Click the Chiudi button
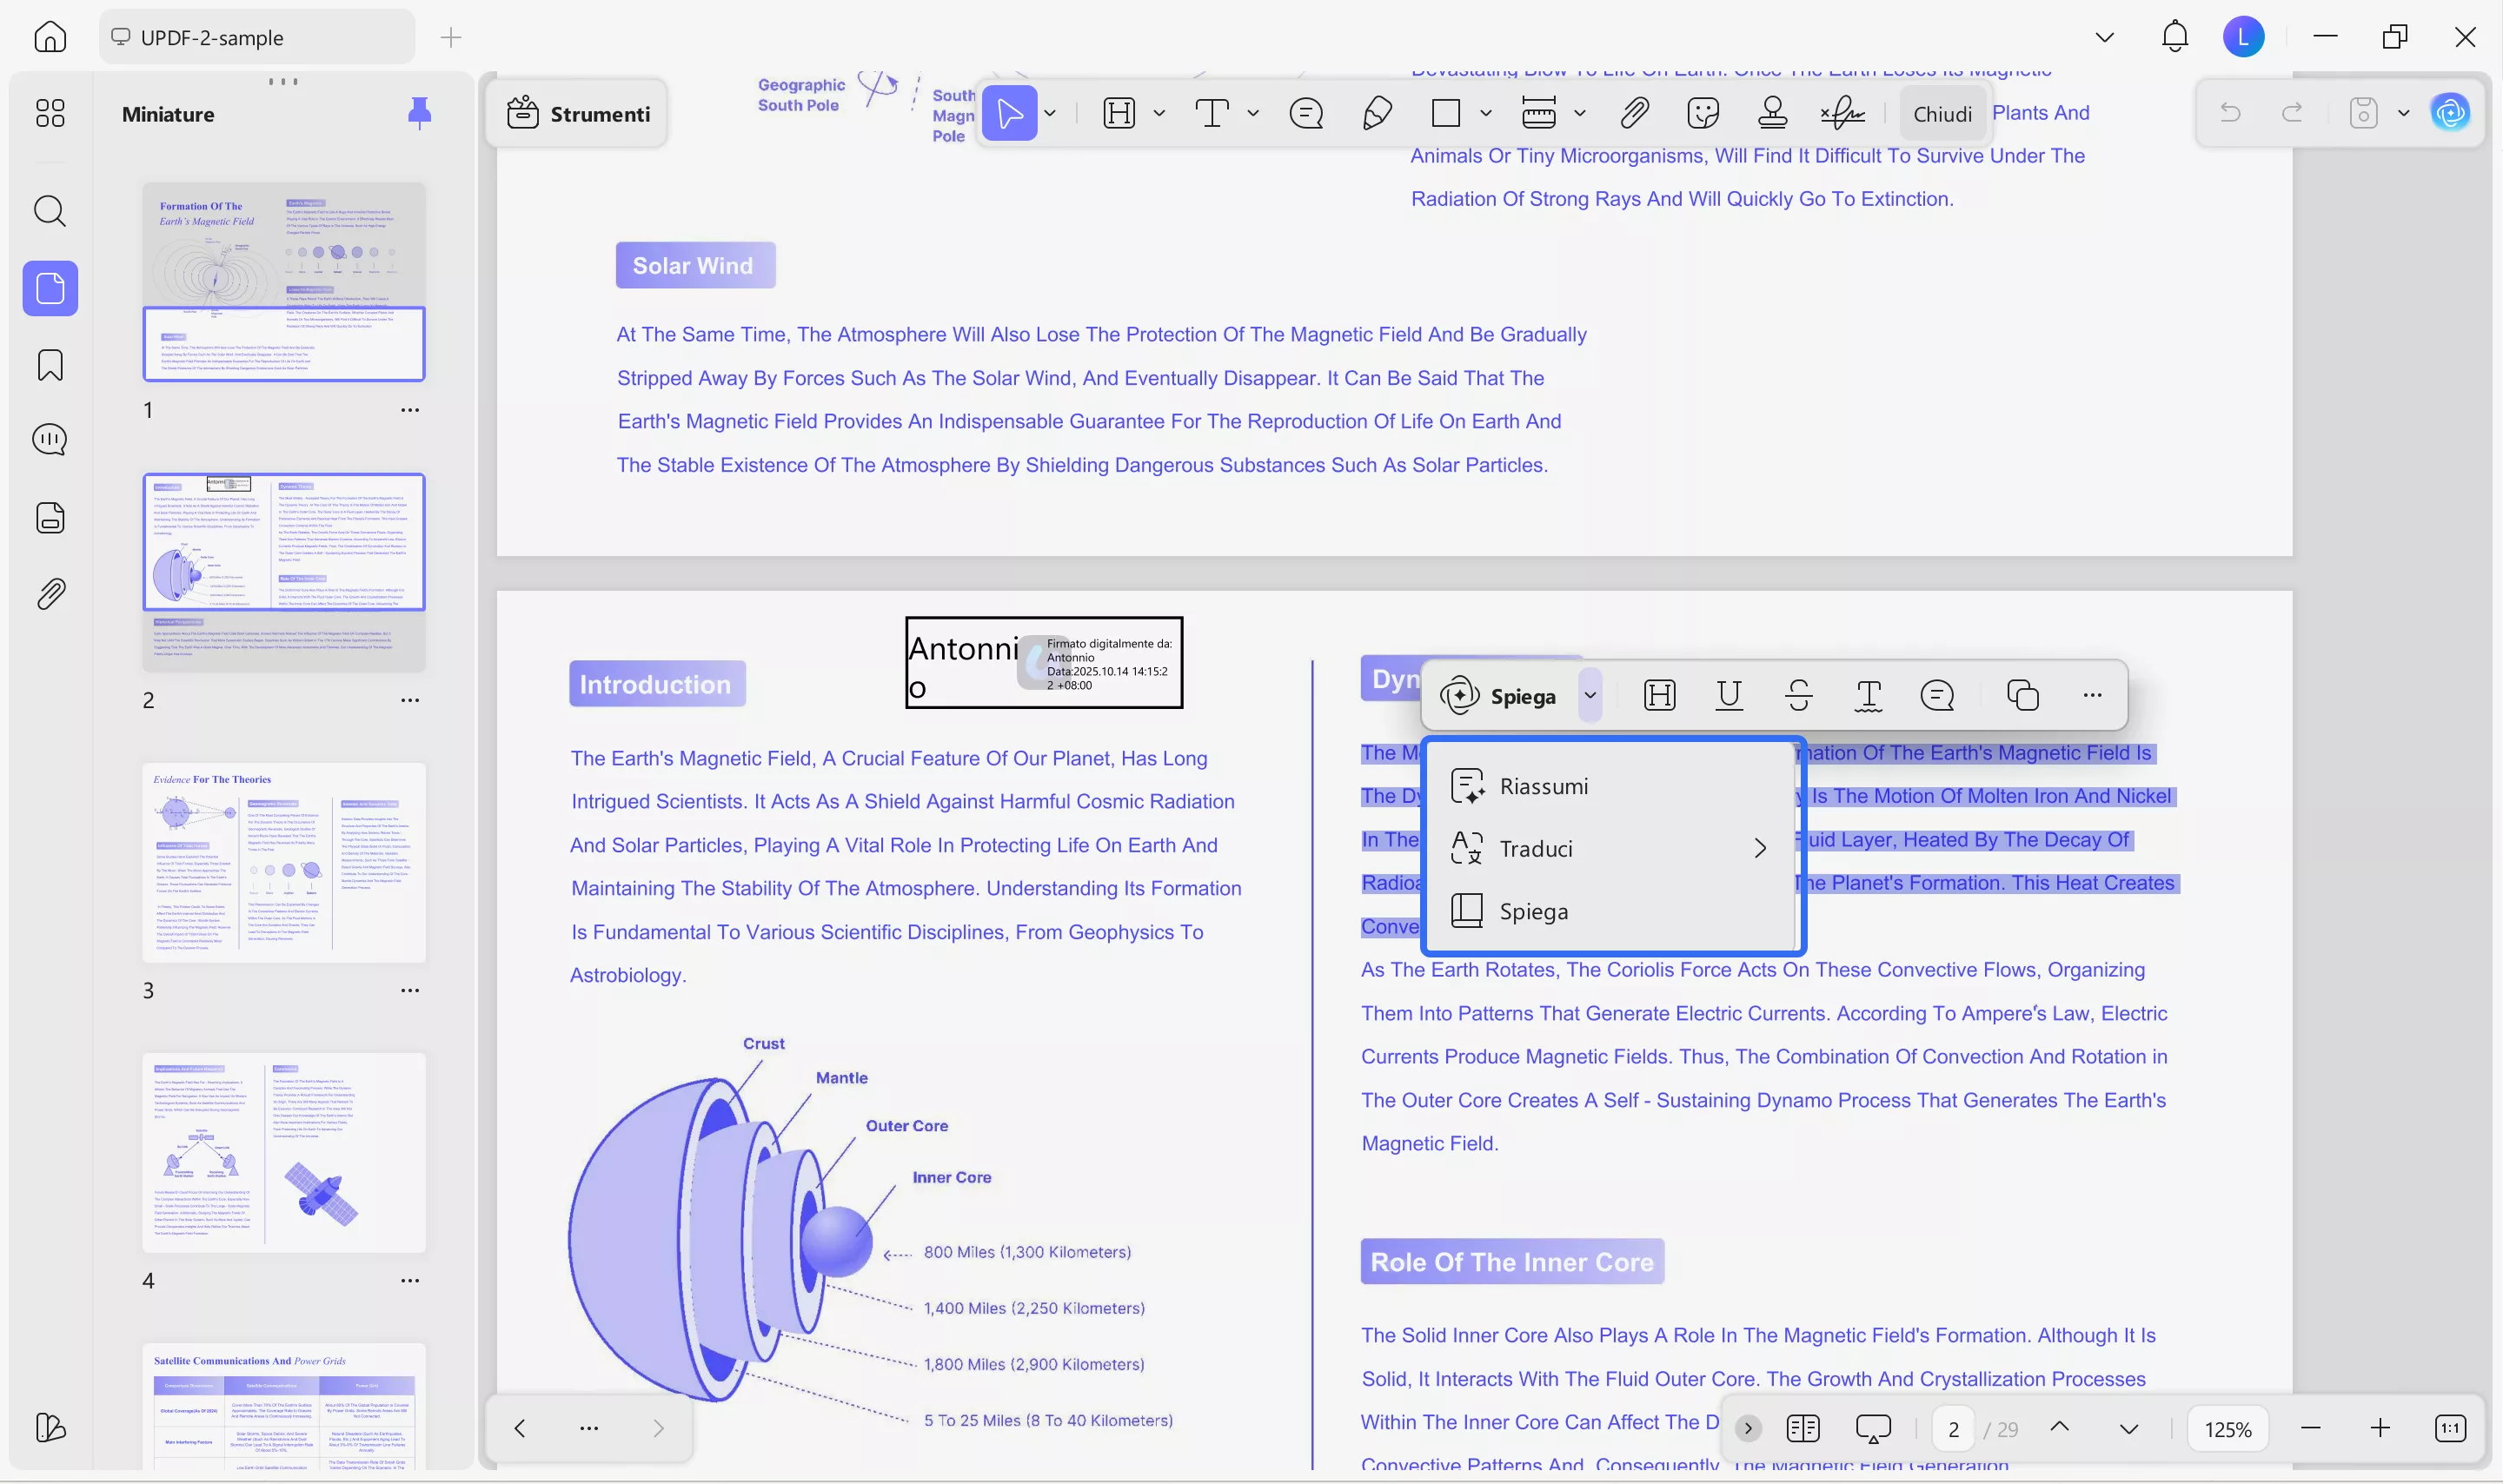The height and width of the screenshot is (1484, 2503). 1942,114
